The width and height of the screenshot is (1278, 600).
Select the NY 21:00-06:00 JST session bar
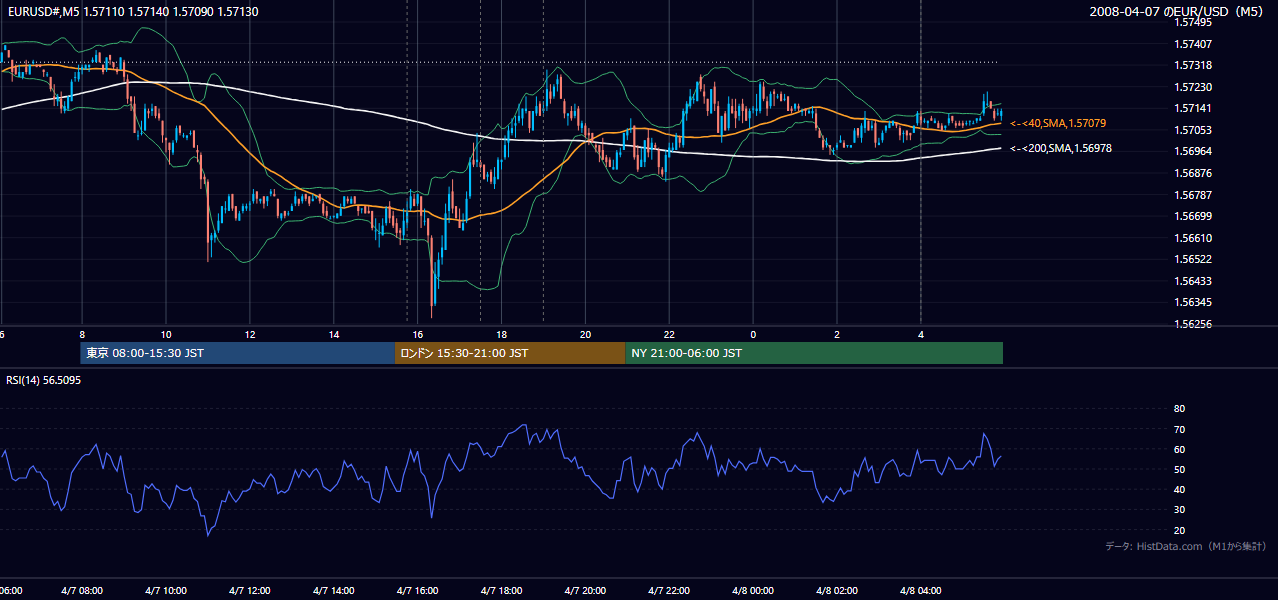814,353
